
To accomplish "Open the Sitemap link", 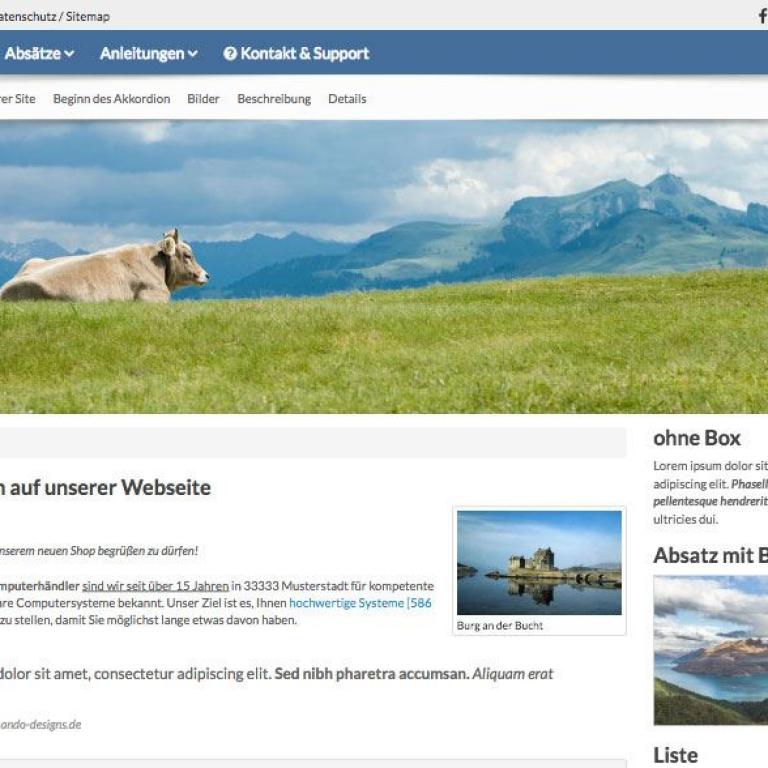I will [x=88, y=17].
